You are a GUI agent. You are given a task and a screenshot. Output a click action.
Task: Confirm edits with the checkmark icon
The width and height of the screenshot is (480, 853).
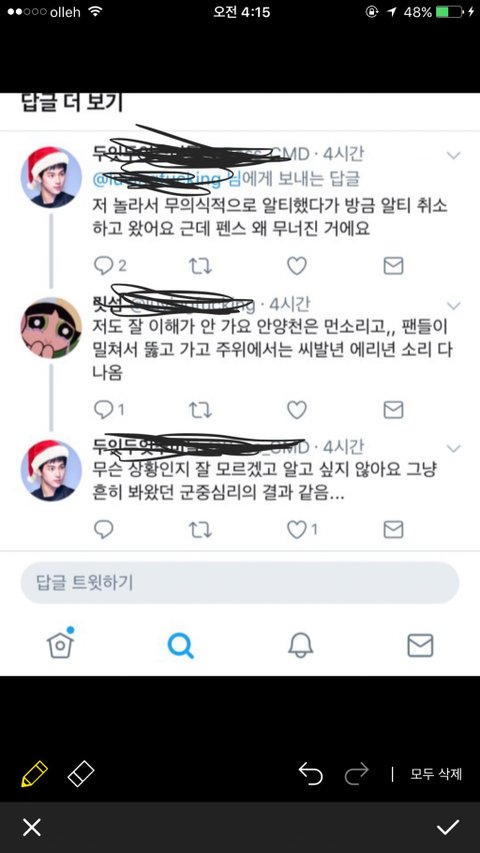click(448, 827)
